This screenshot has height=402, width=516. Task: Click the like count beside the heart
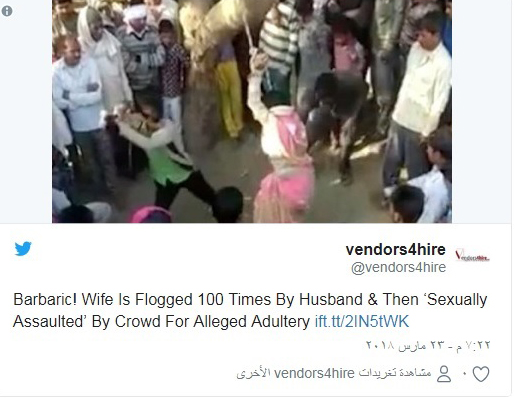coord(464,374)
